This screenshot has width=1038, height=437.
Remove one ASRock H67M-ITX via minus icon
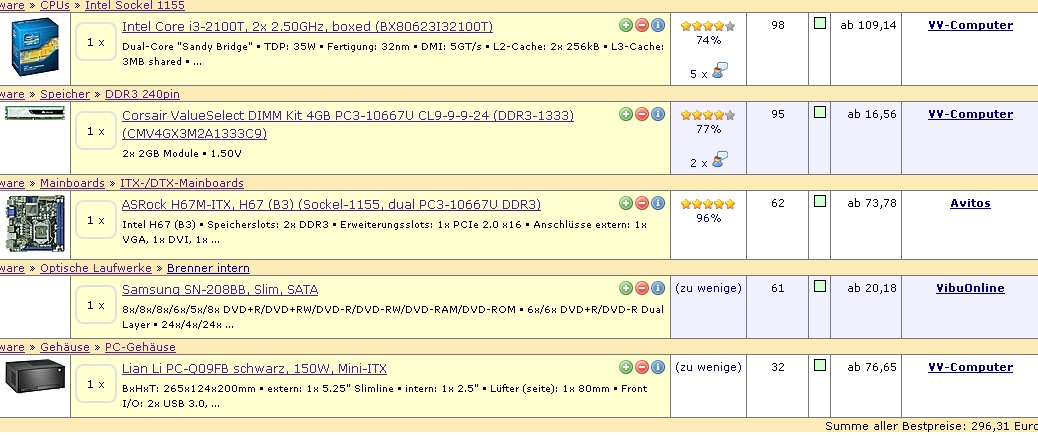coord(641,203)
